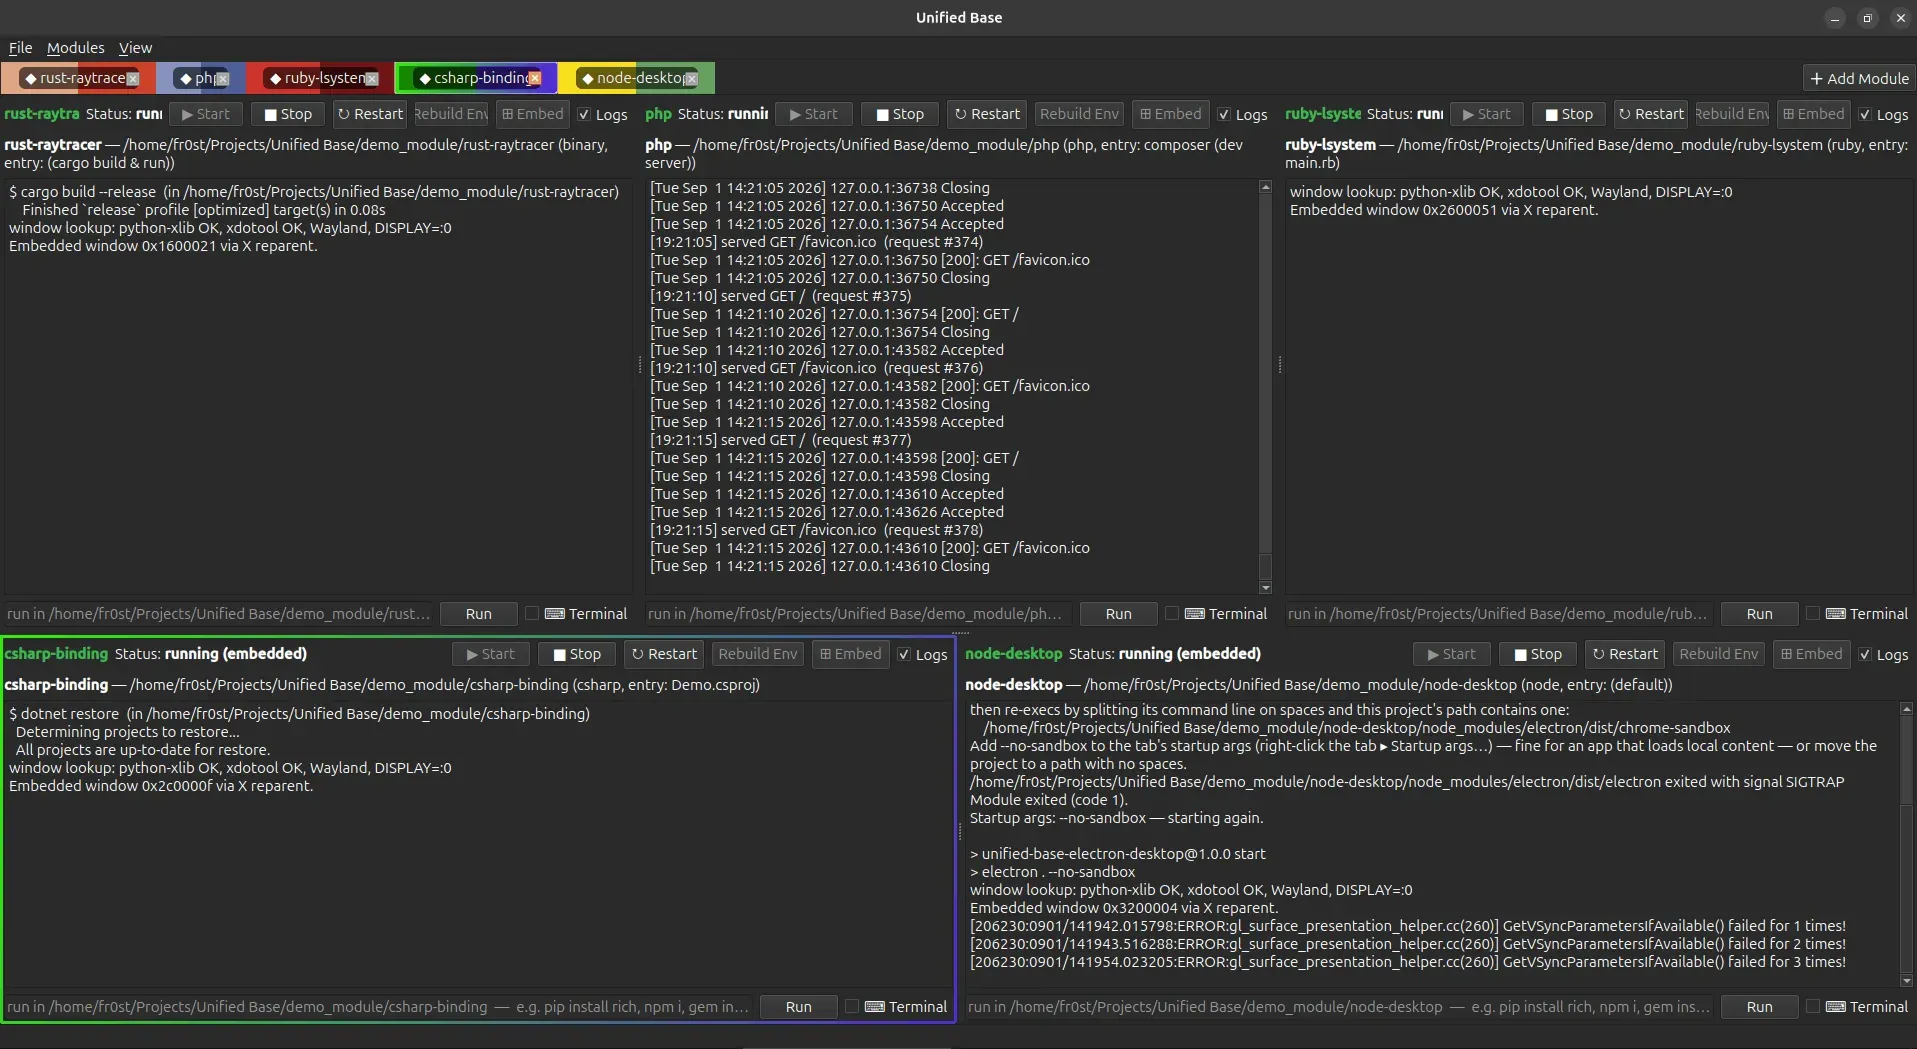This screenshot has width=1917, height=1049.
Task: Toggle Logs checkbox for node-desktop
Action: tap(1883, 655)
